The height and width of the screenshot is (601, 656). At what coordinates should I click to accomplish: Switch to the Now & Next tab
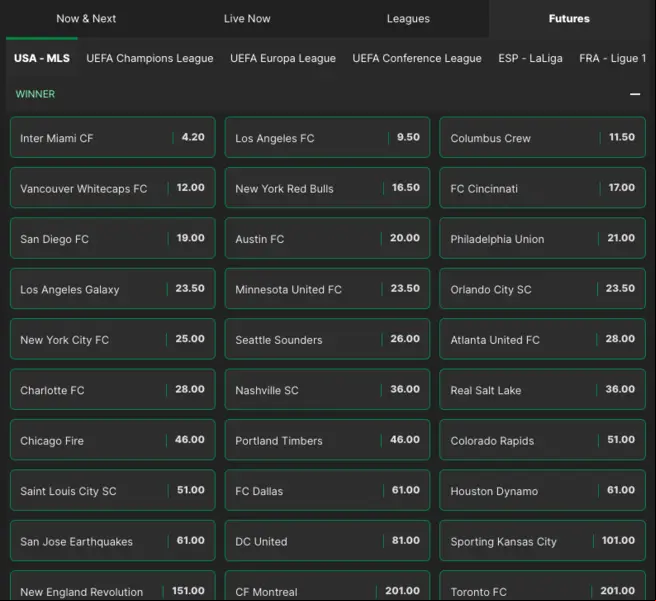pos(86,19)
